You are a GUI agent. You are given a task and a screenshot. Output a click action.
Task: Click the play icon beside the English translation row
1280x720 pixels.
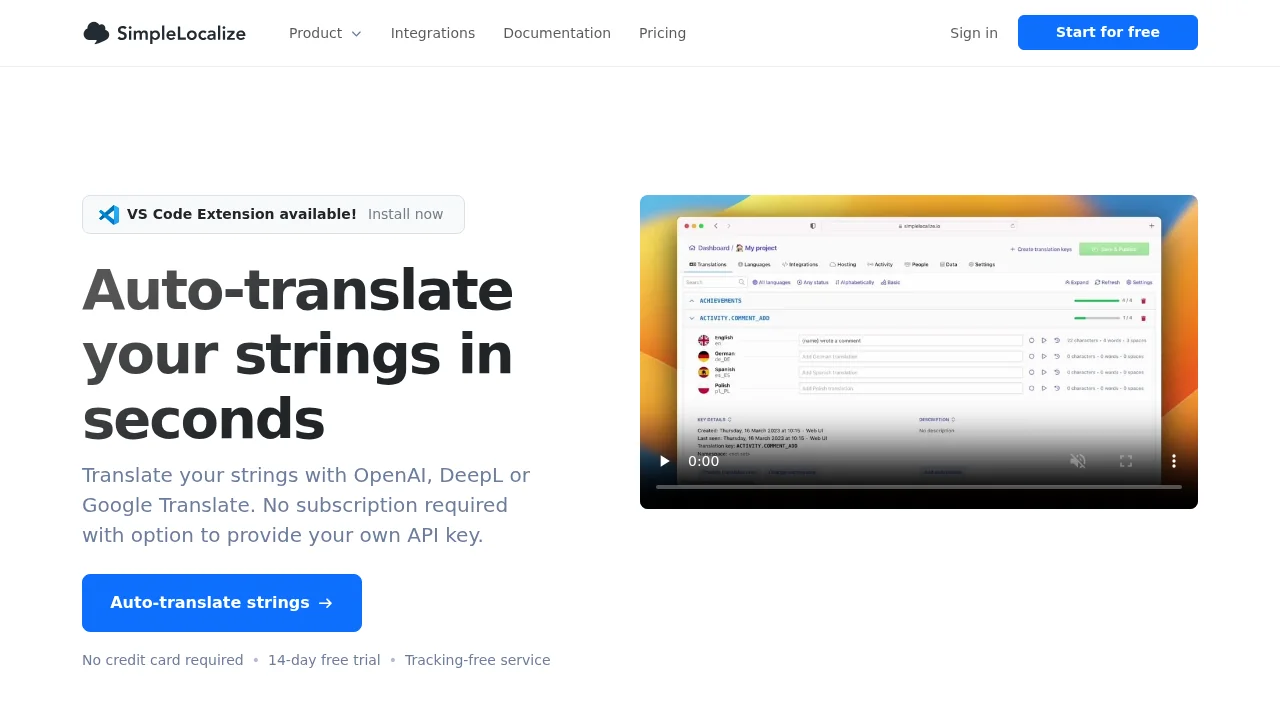pos(1043,340)
